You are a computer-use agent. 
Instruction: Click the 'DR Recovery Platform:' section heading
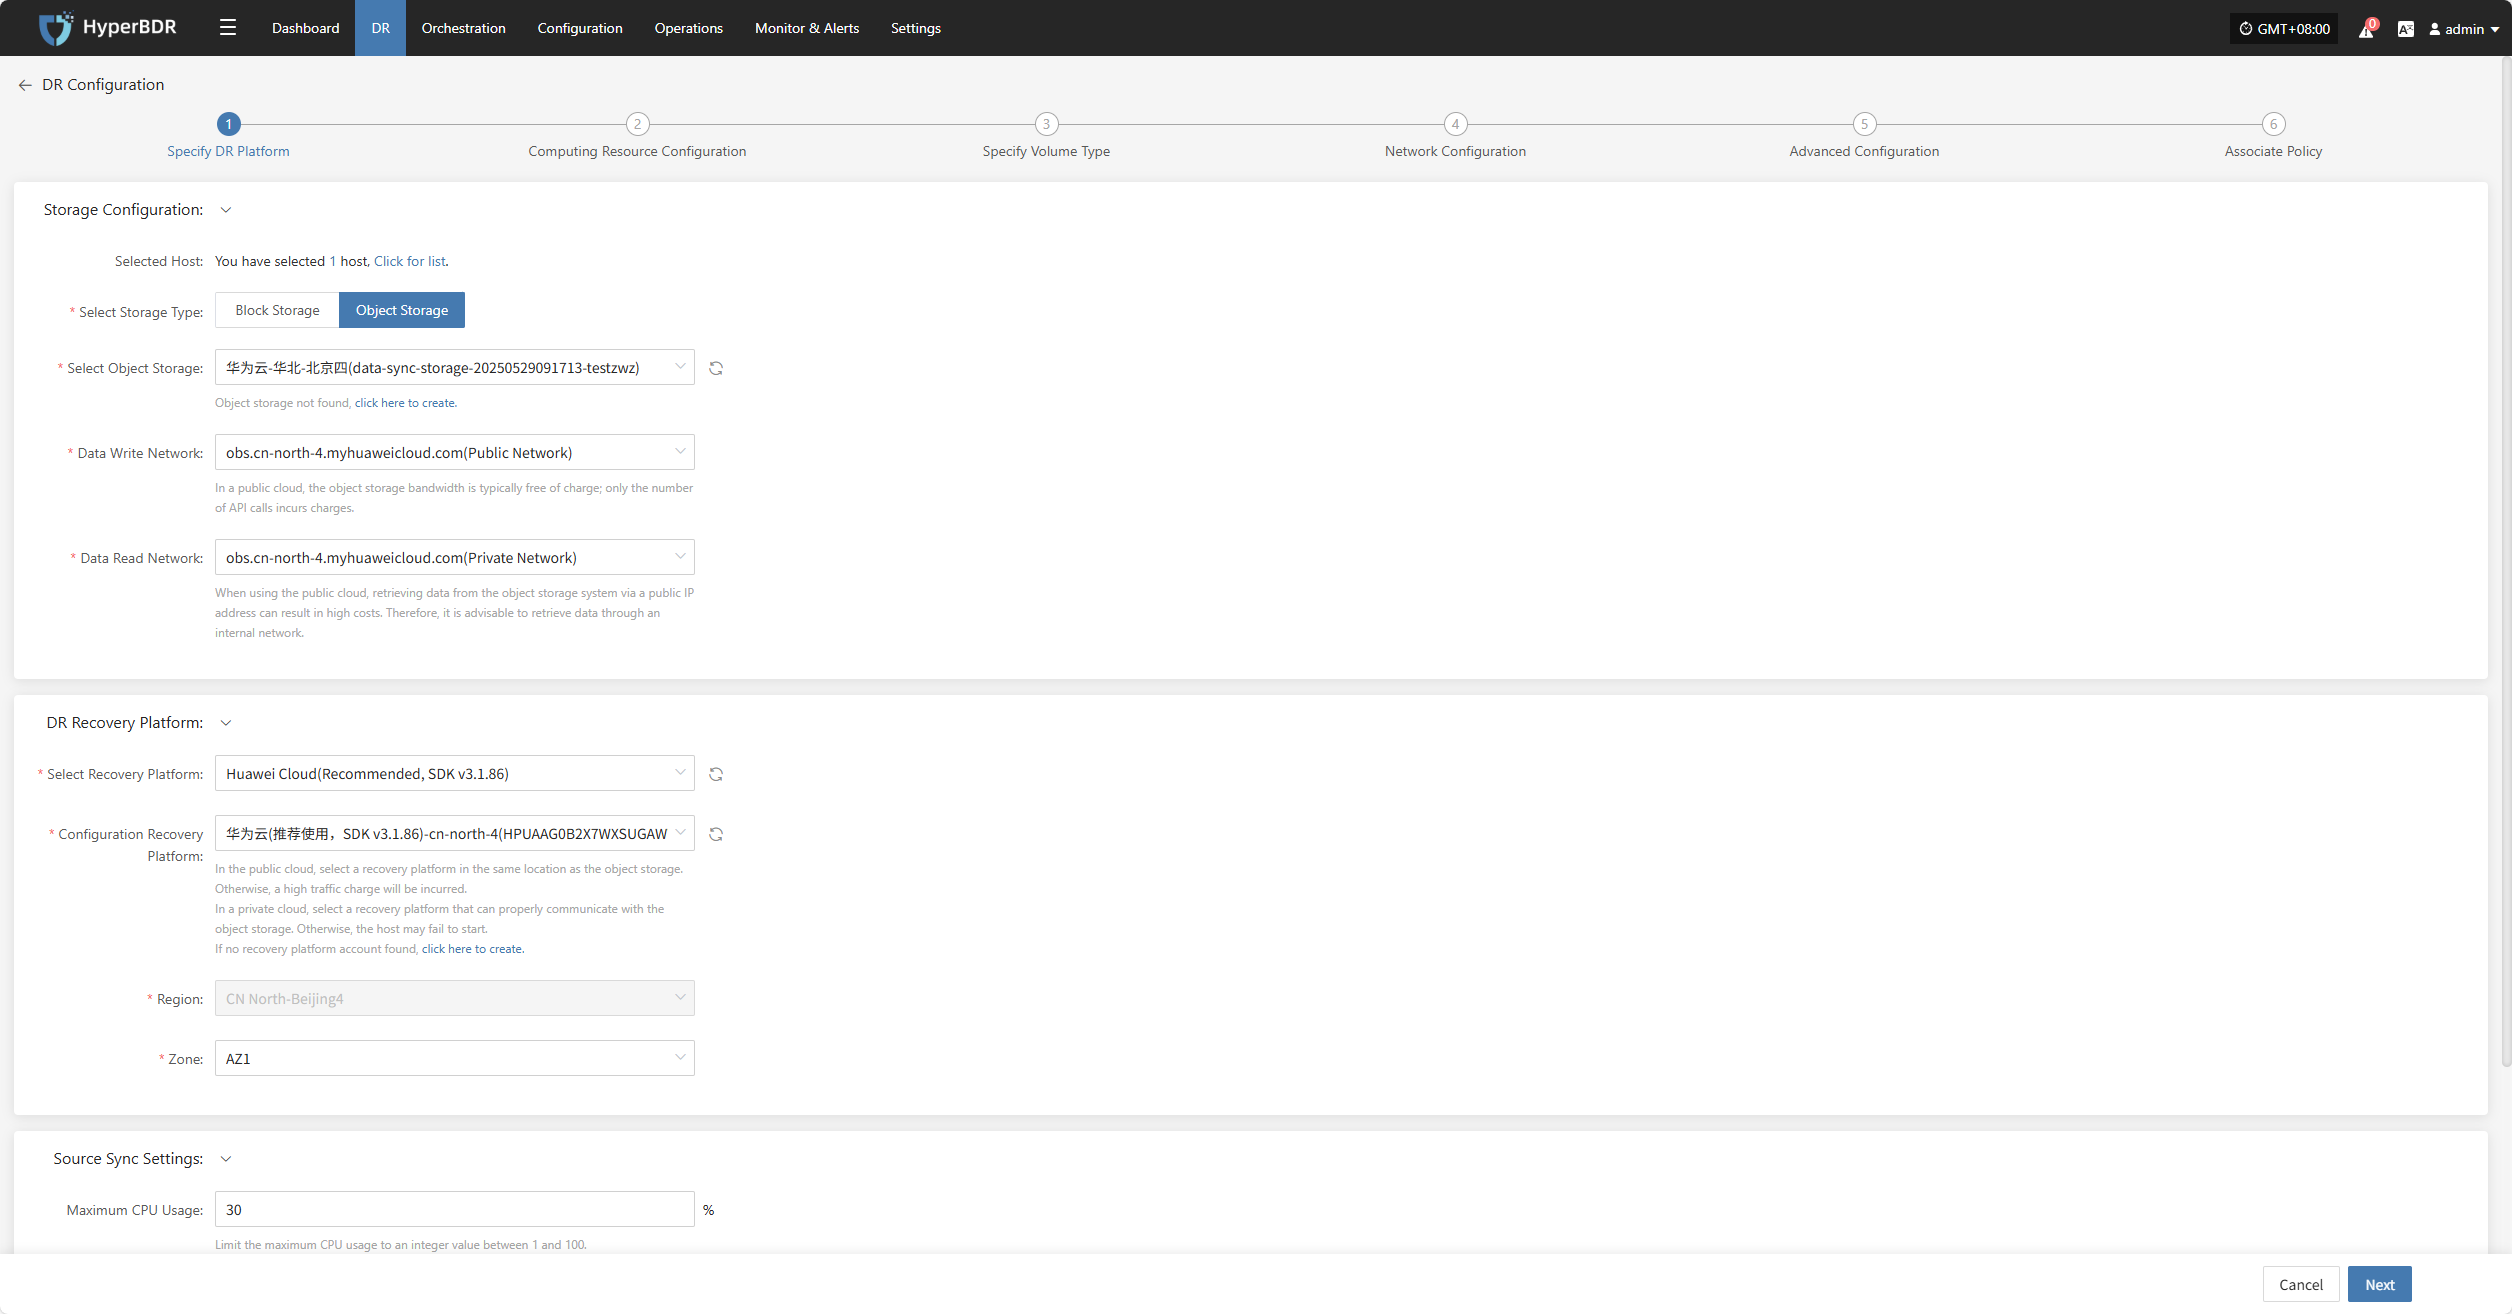125,723
